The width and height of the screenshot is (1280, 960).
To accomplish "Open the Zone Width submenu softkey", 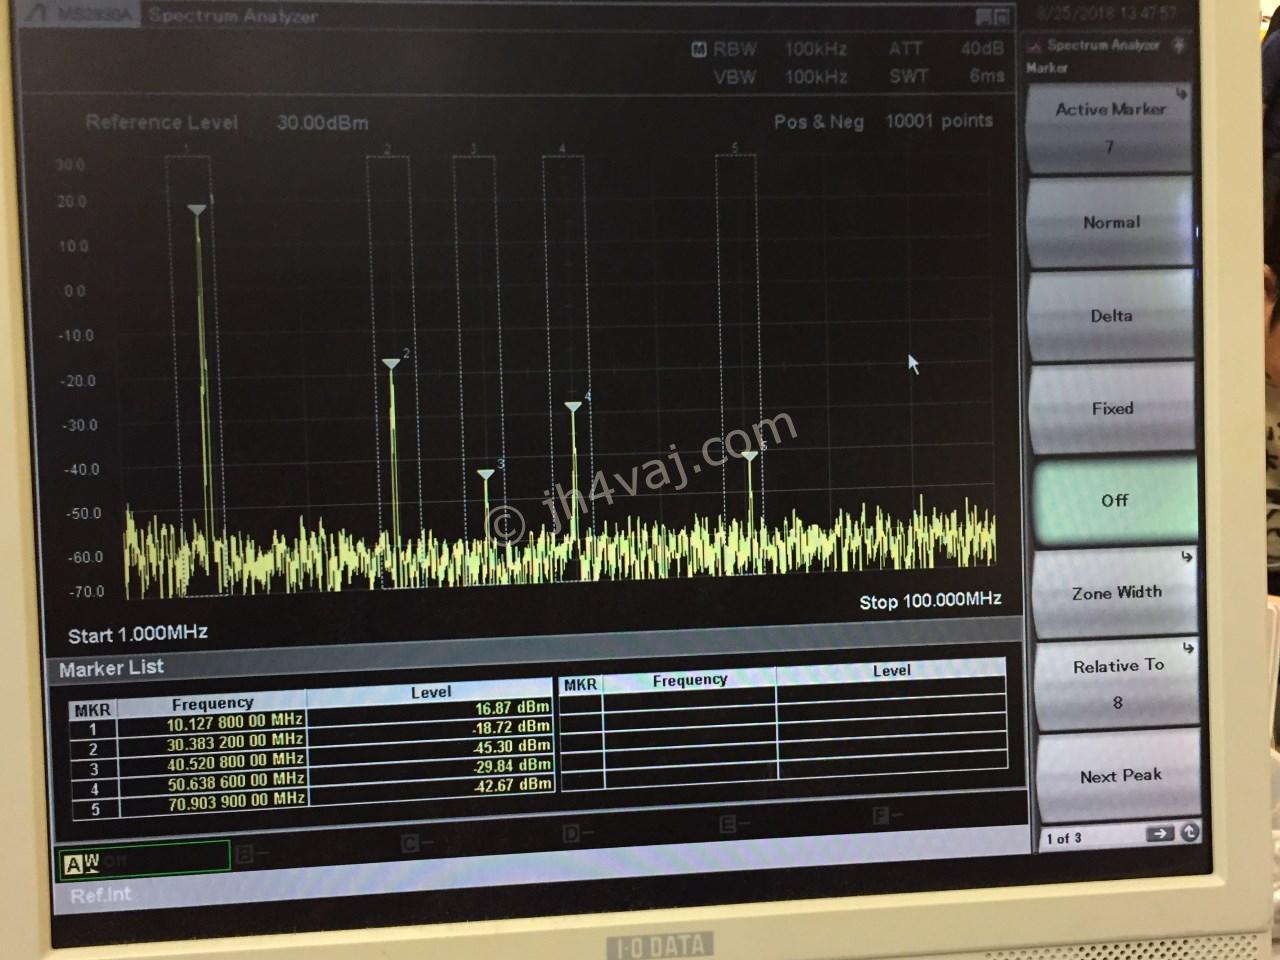I will point(1115,593).
